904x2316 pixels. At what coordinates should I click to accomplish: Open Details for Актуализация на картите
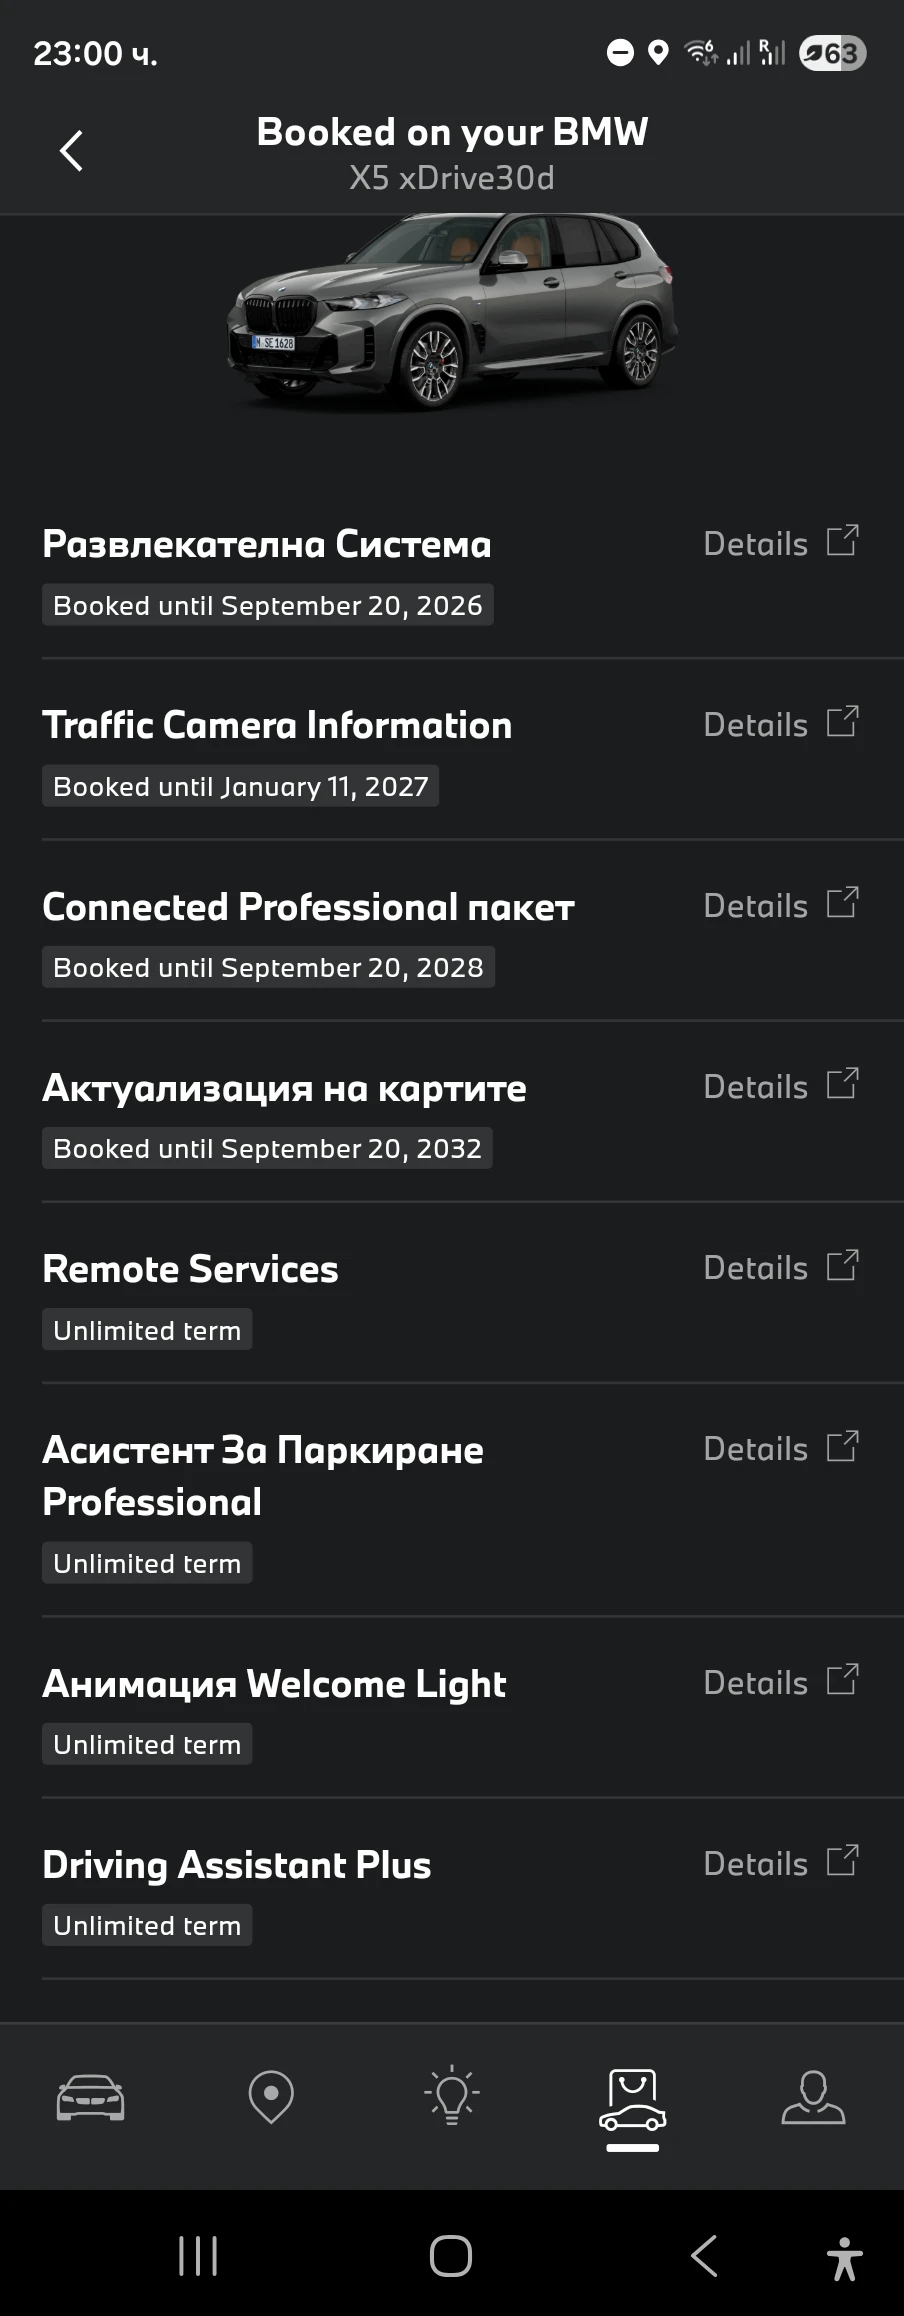[756, 1087]
